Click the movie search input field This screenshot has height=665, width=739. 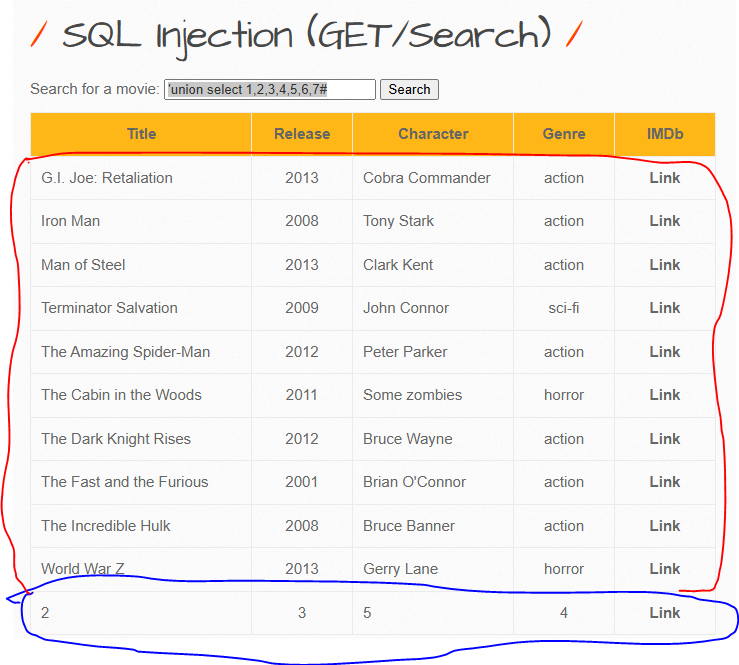coord(270,90)
